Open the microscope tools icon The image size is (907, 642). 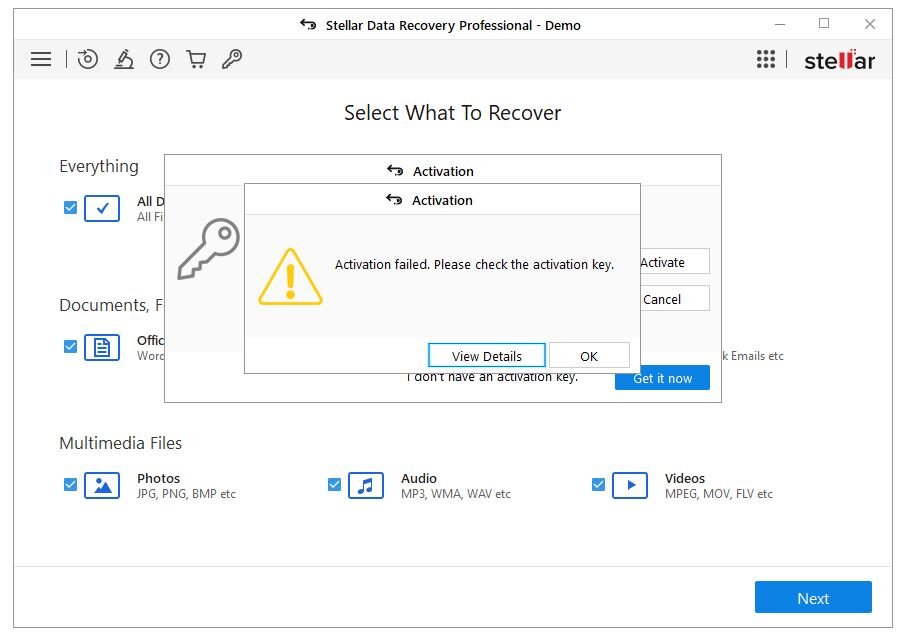pos(124,60)
